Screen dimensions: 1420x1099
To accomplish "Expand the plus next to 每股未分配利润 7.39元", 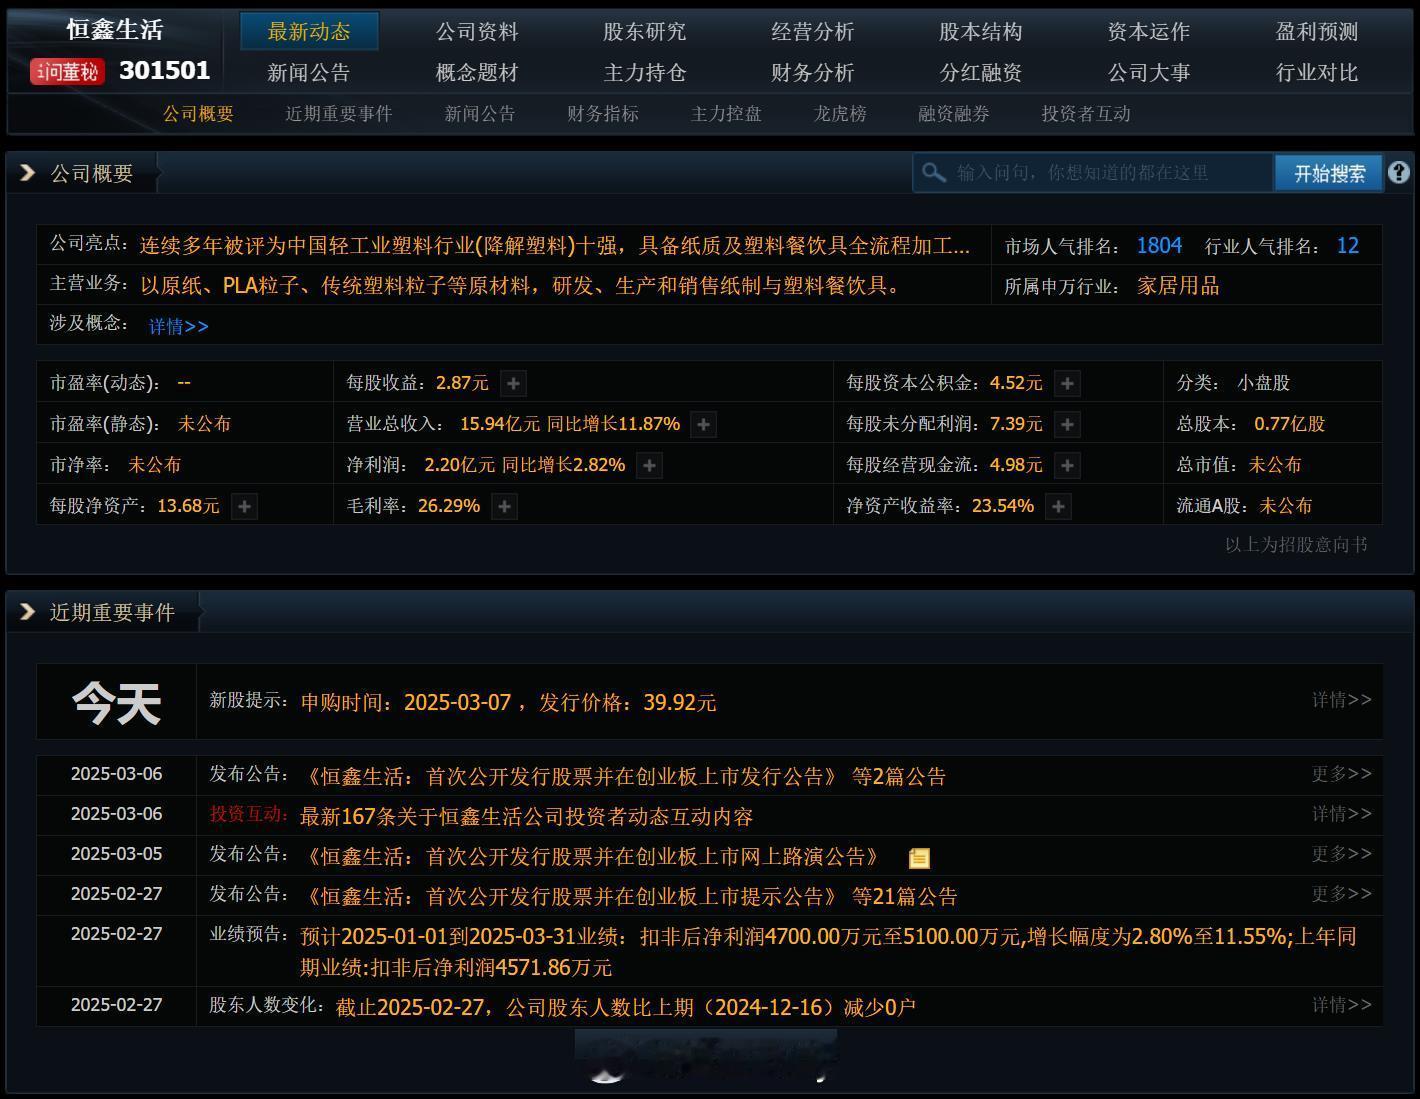I will click(x=1067, y=424).
